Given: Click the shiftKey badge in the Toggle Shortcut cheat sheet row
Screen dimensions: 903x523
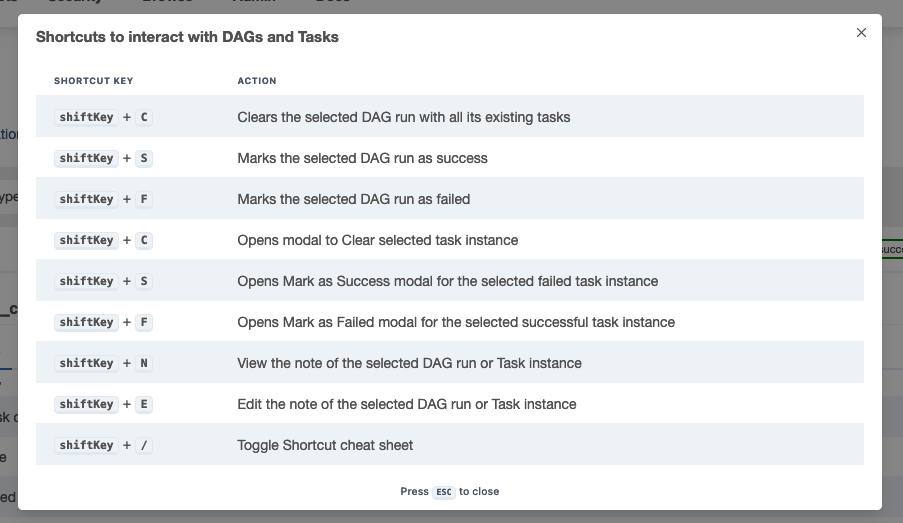Looking at the screenshot, I should tap(86, 445).
